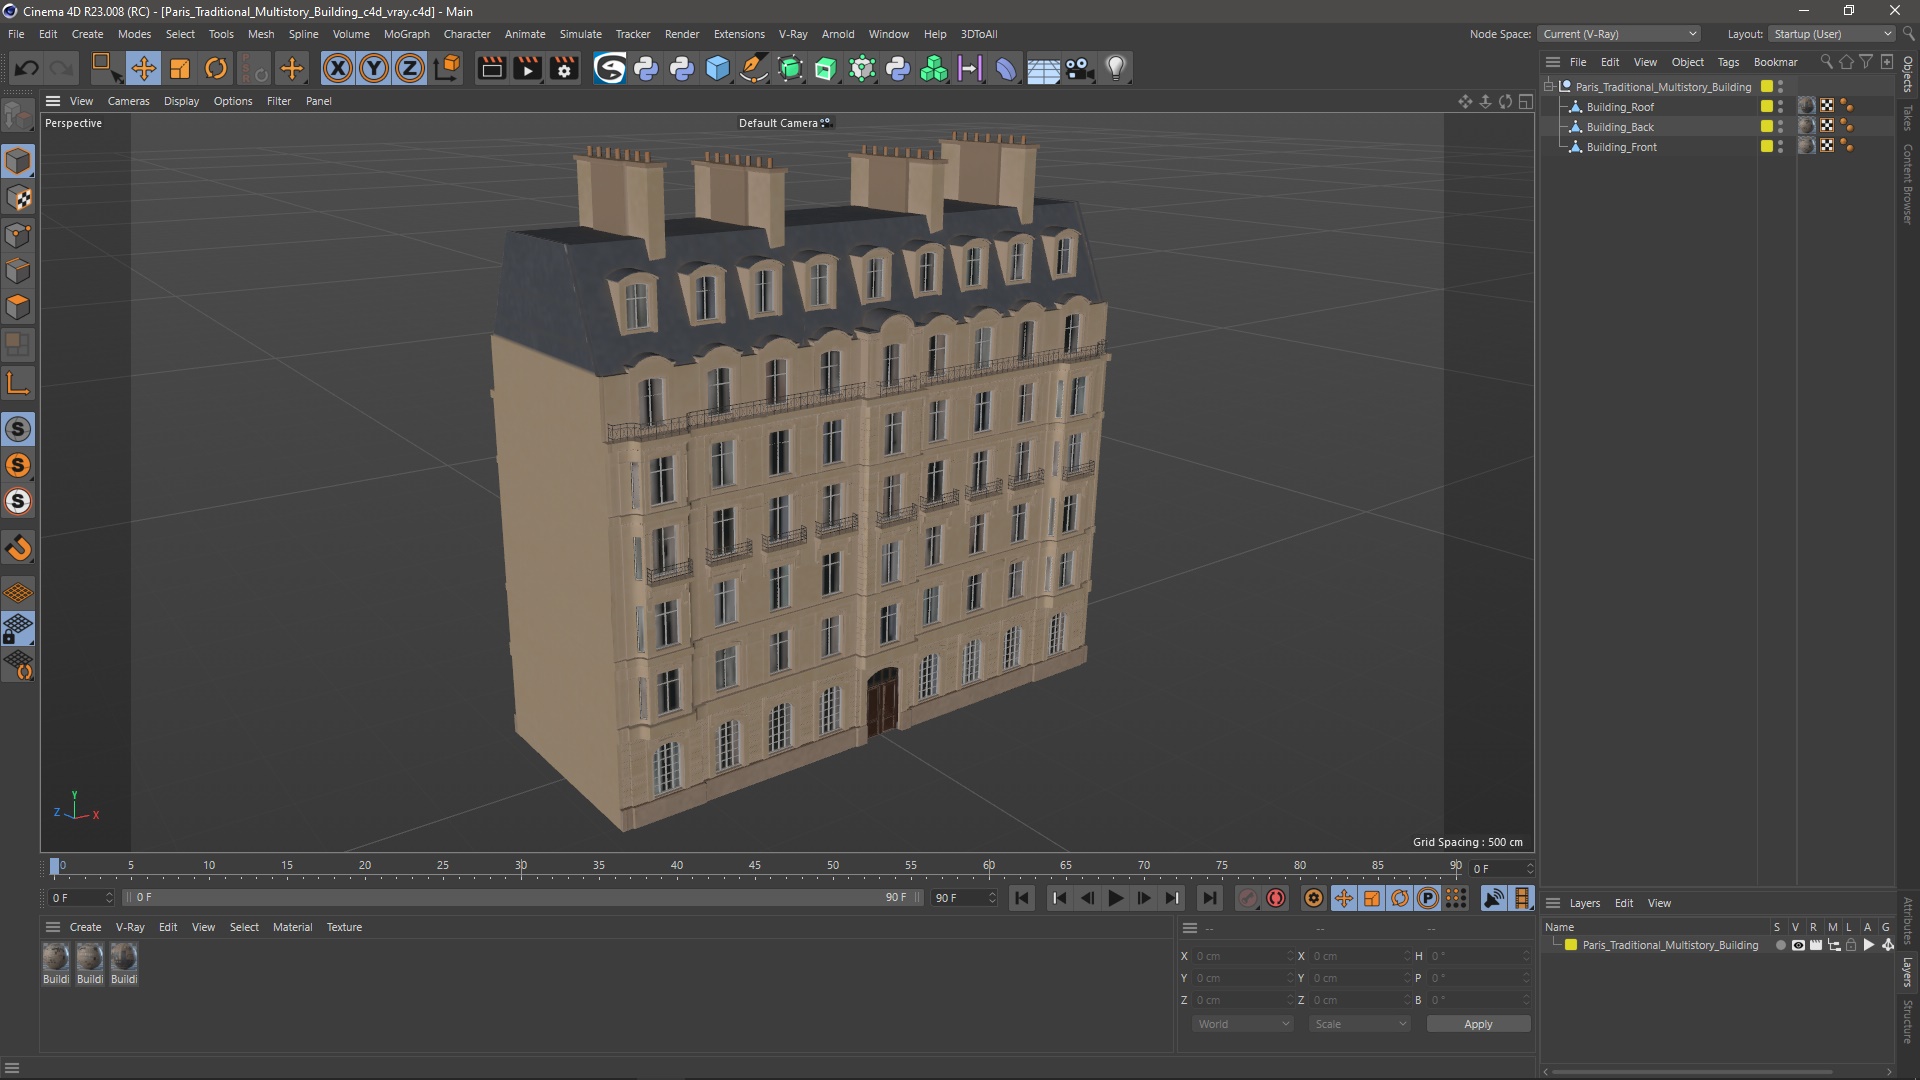Open the Scale mode dropdown
The image size is (1920, 1080).
click(x=1360, y=1024)
